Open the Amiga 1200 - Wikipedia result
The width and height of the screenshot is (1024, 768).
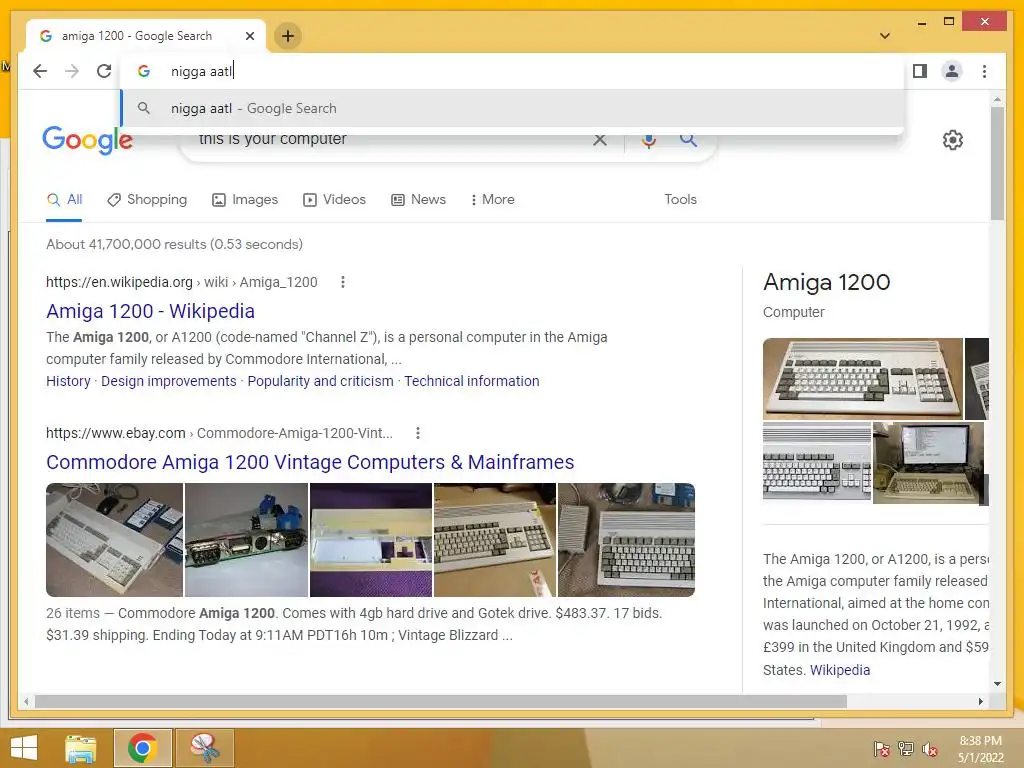pyautogui.click(x=150, y=312)
